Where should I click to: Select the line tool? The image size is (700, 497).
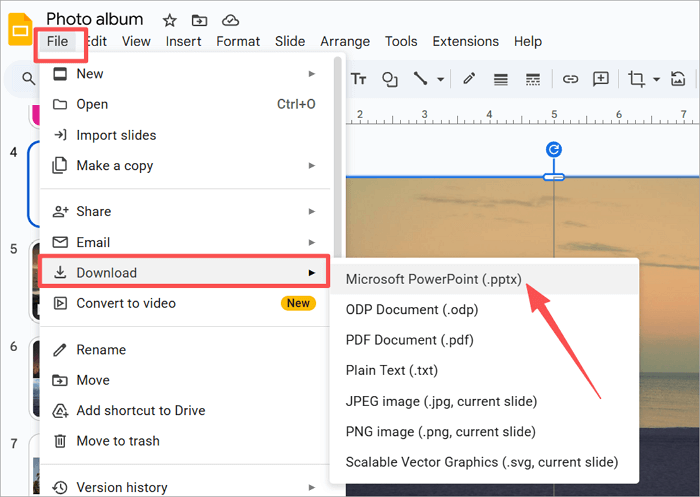(421, 79)
